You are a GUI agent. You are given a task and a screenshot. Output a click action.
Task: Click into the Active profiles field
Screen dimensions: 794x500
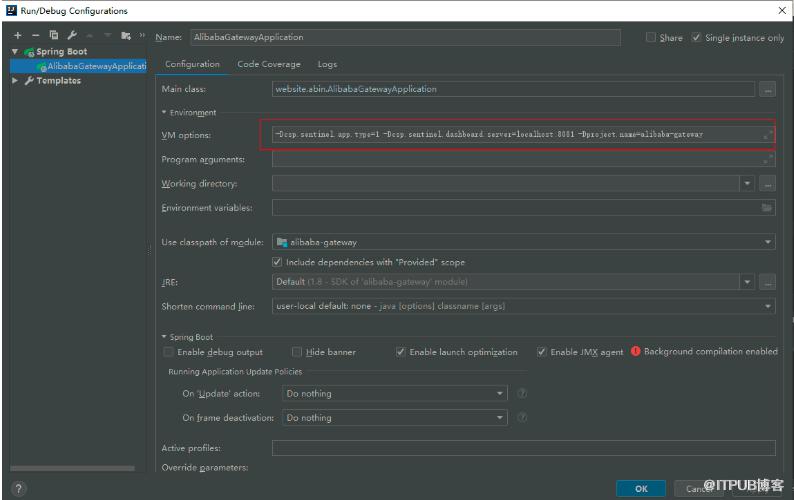[524, 448]
